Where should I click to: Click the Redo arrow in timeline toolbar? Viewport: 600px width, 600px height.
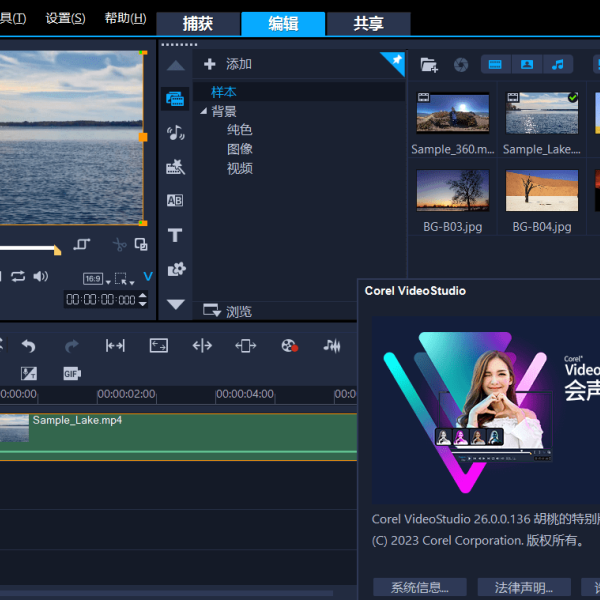coord(71,346)
